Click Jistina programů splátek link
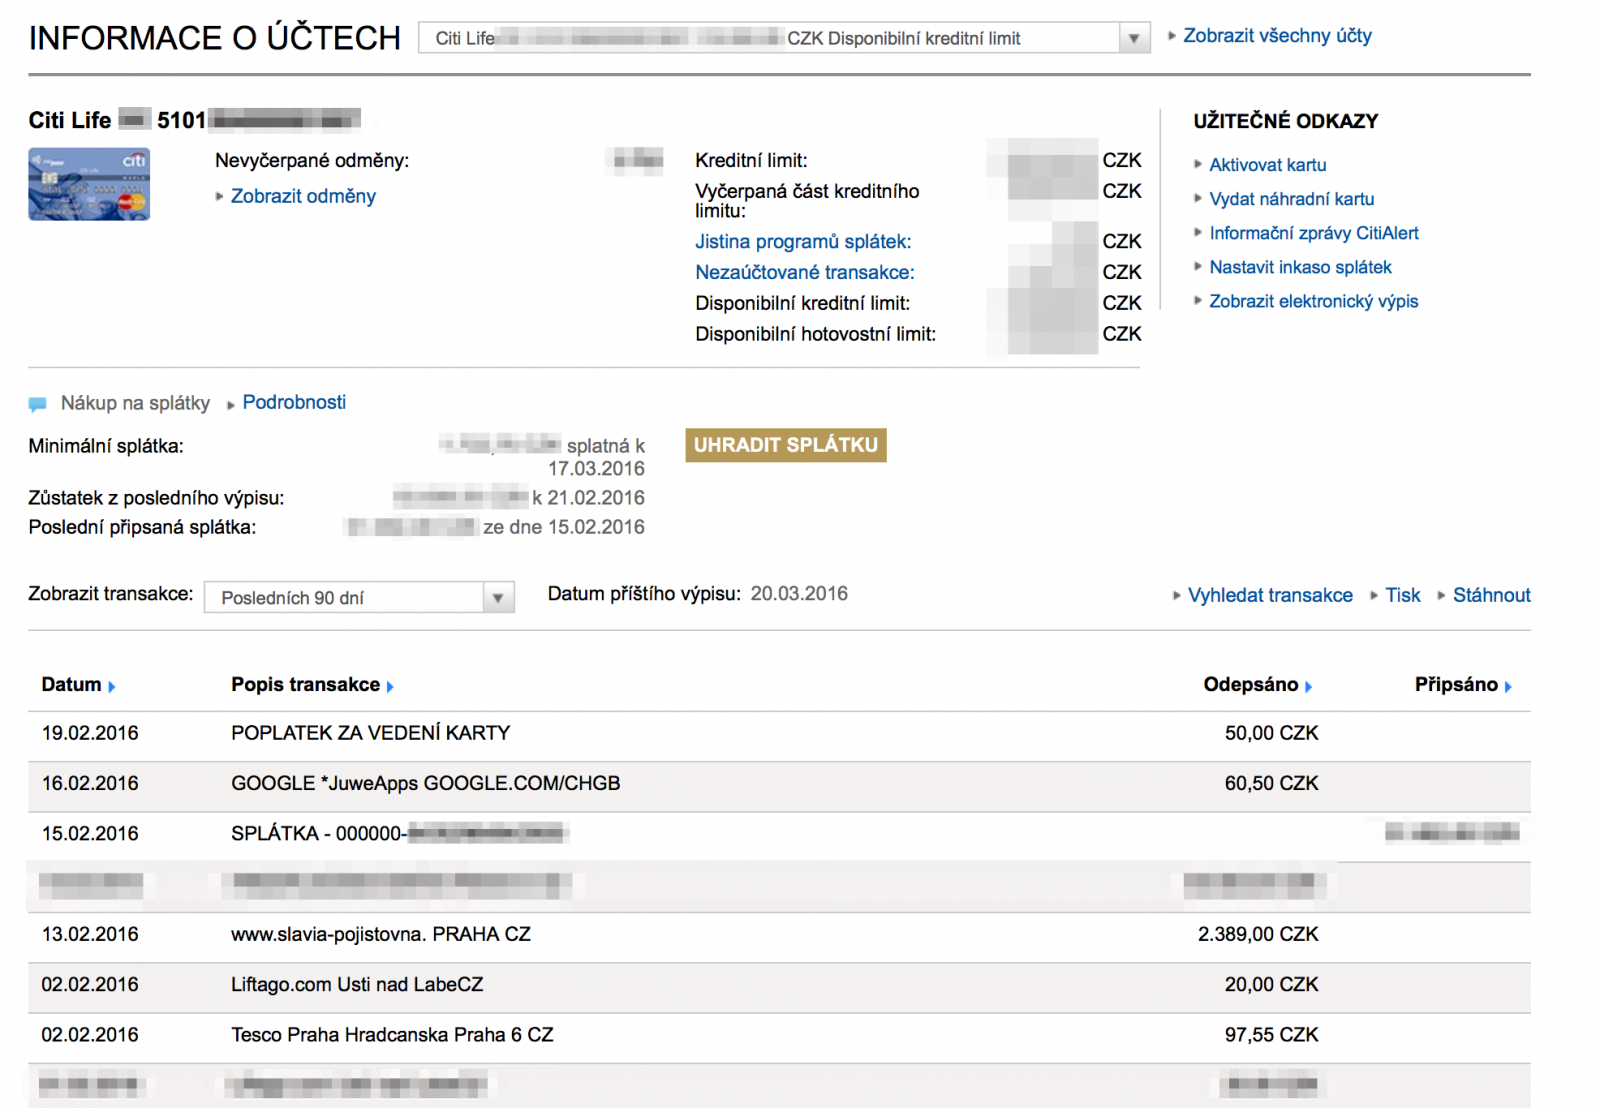Viewport: 1600px width, 1108px height. point(803,242)
